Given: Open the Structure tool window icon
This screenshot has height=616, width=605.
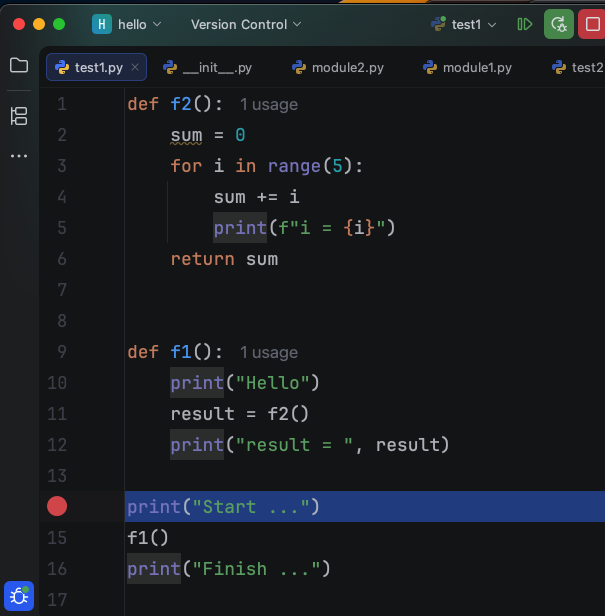Looking at the screenshot, I should (18, 116).
